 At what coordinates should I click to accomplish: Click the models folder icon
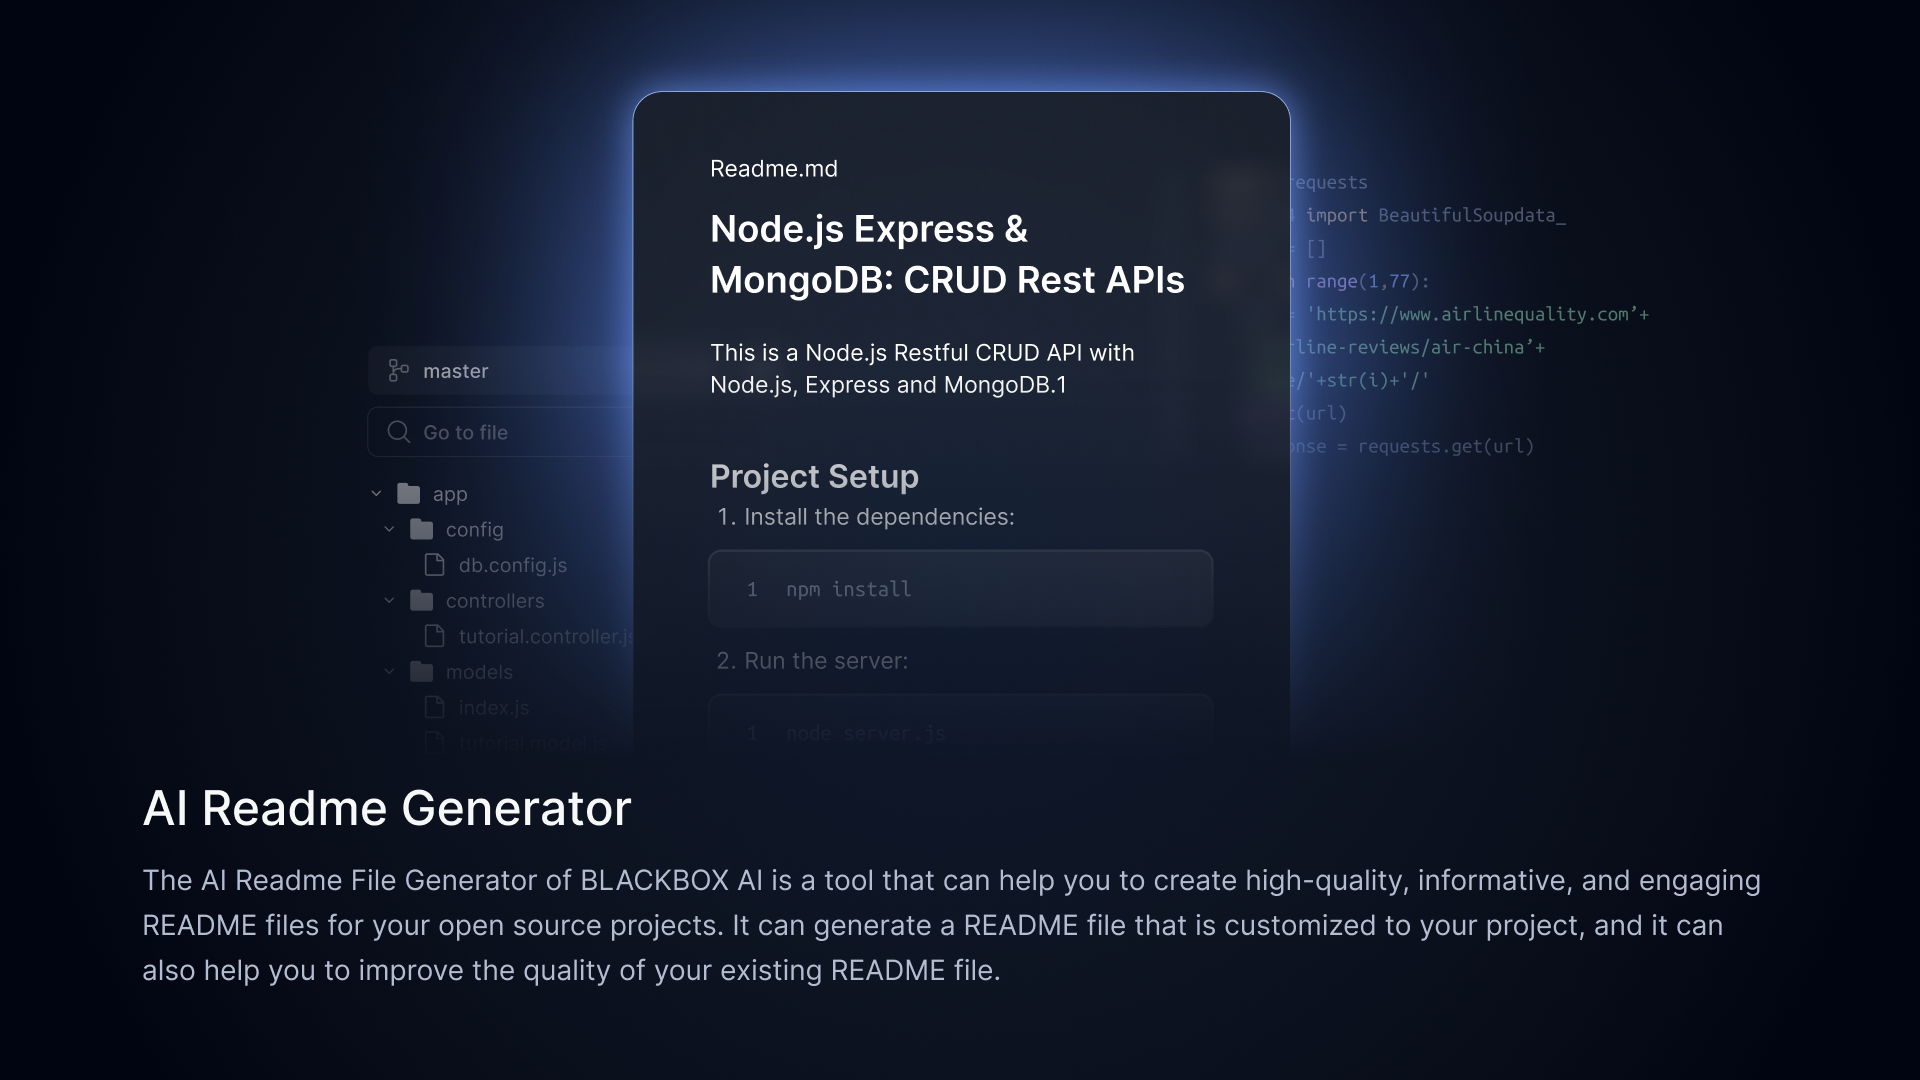(x=421, y=672)
